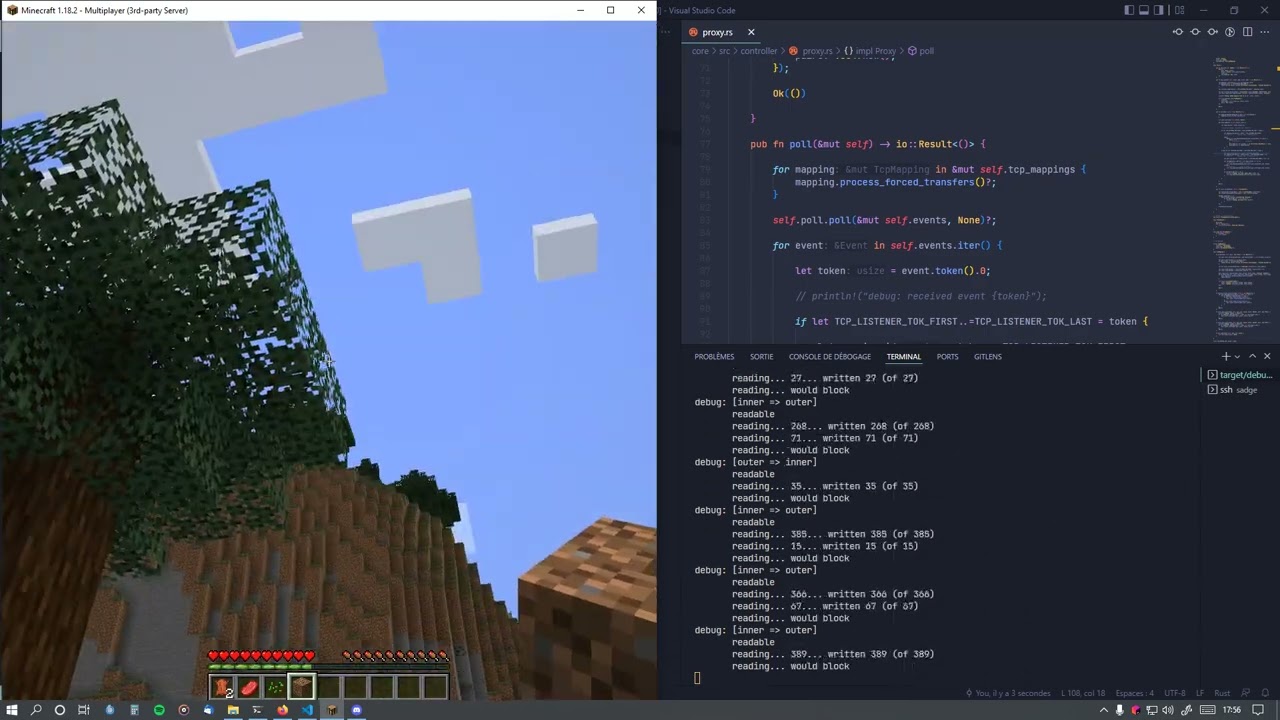Switch to the SORTIE panel tab

coord(762,357)
